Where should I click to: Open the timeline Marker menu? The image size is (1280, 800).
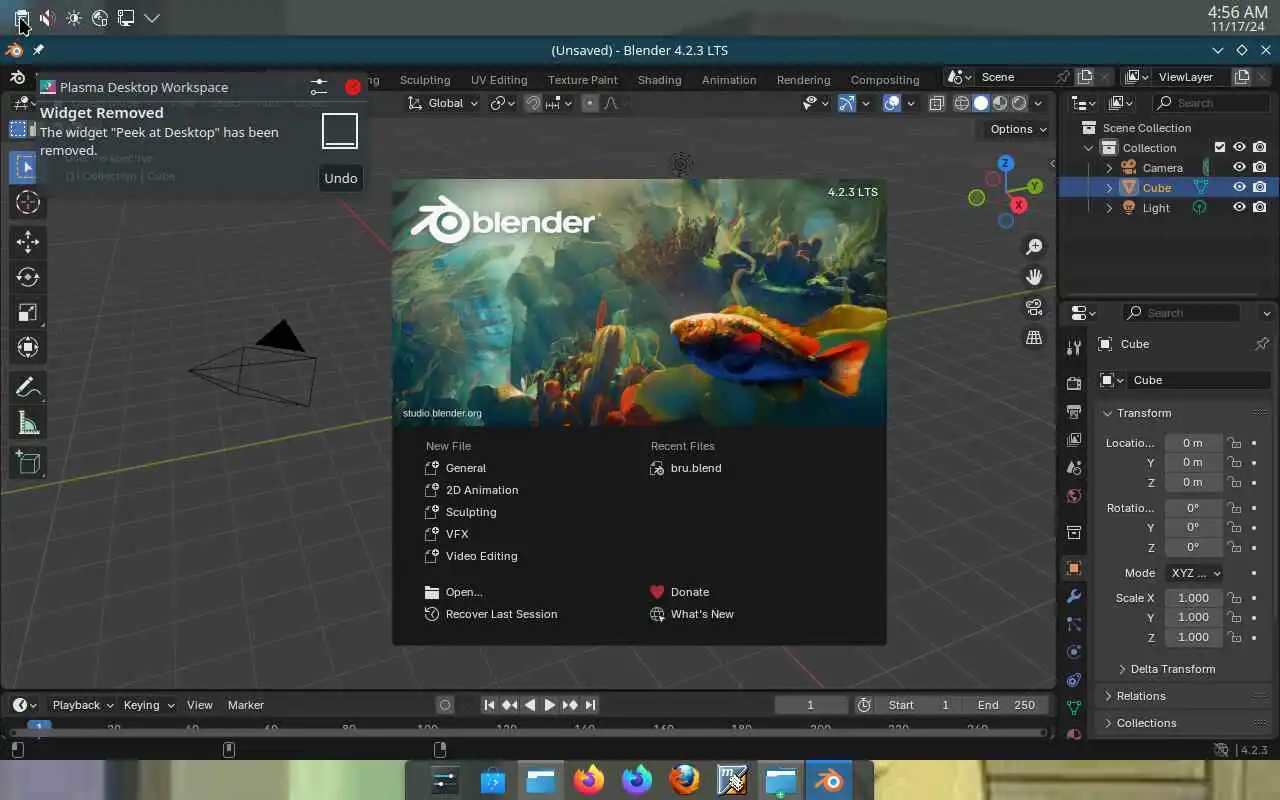pyautogui.click(x=246, y=705)
